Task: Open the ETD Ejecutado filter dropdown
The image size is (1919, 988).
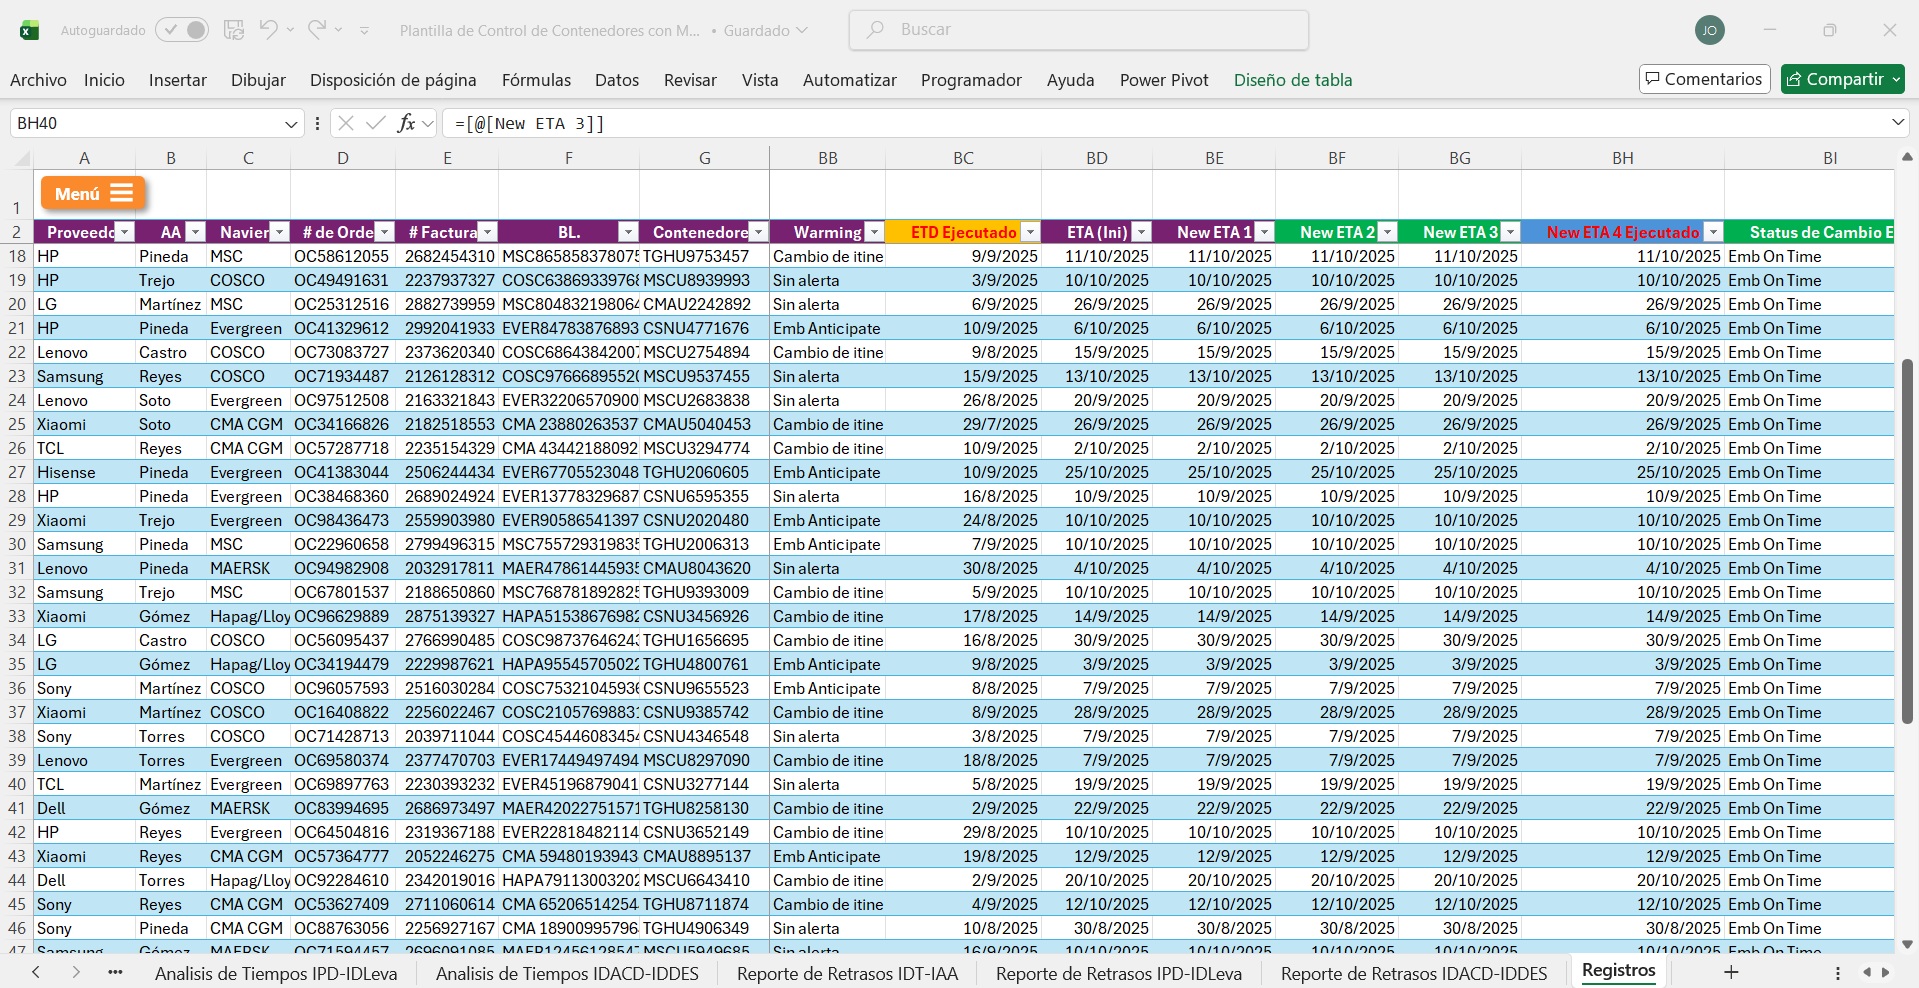Action: [1030, 232]
